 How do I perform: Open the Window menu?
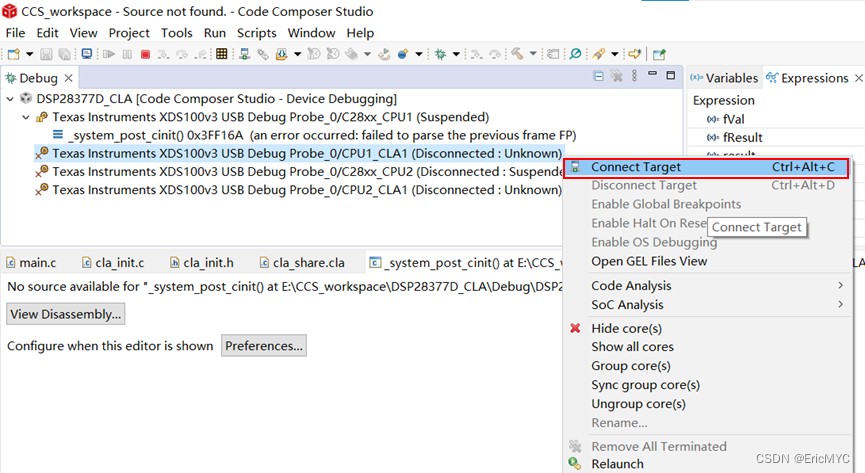click(x=311, y=33)
